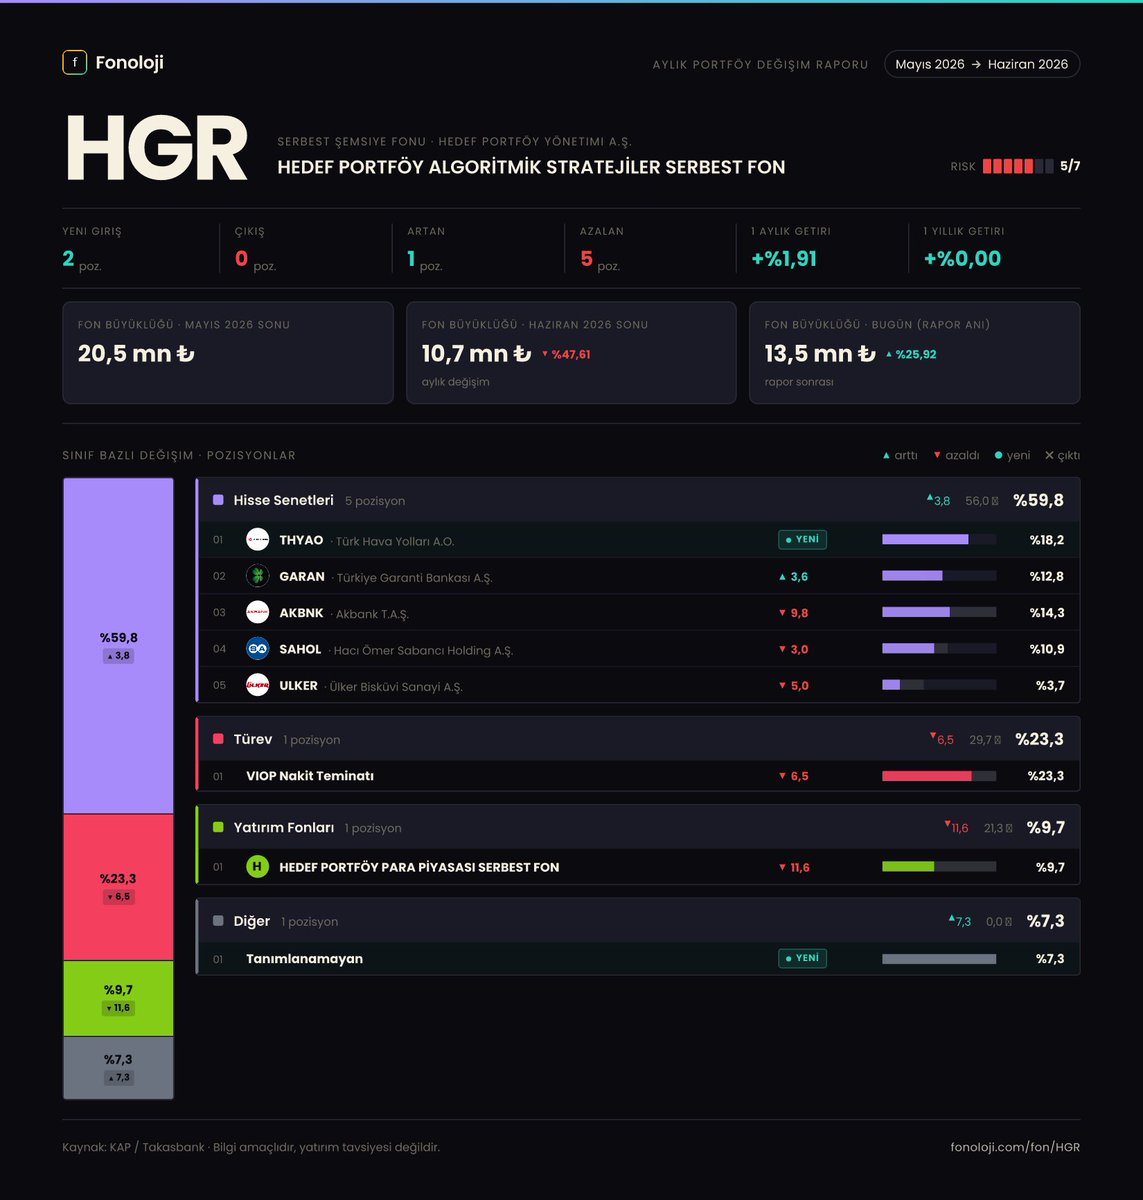Click the Hedef Portföy Para Piyasası green bar

pos(939,867)
